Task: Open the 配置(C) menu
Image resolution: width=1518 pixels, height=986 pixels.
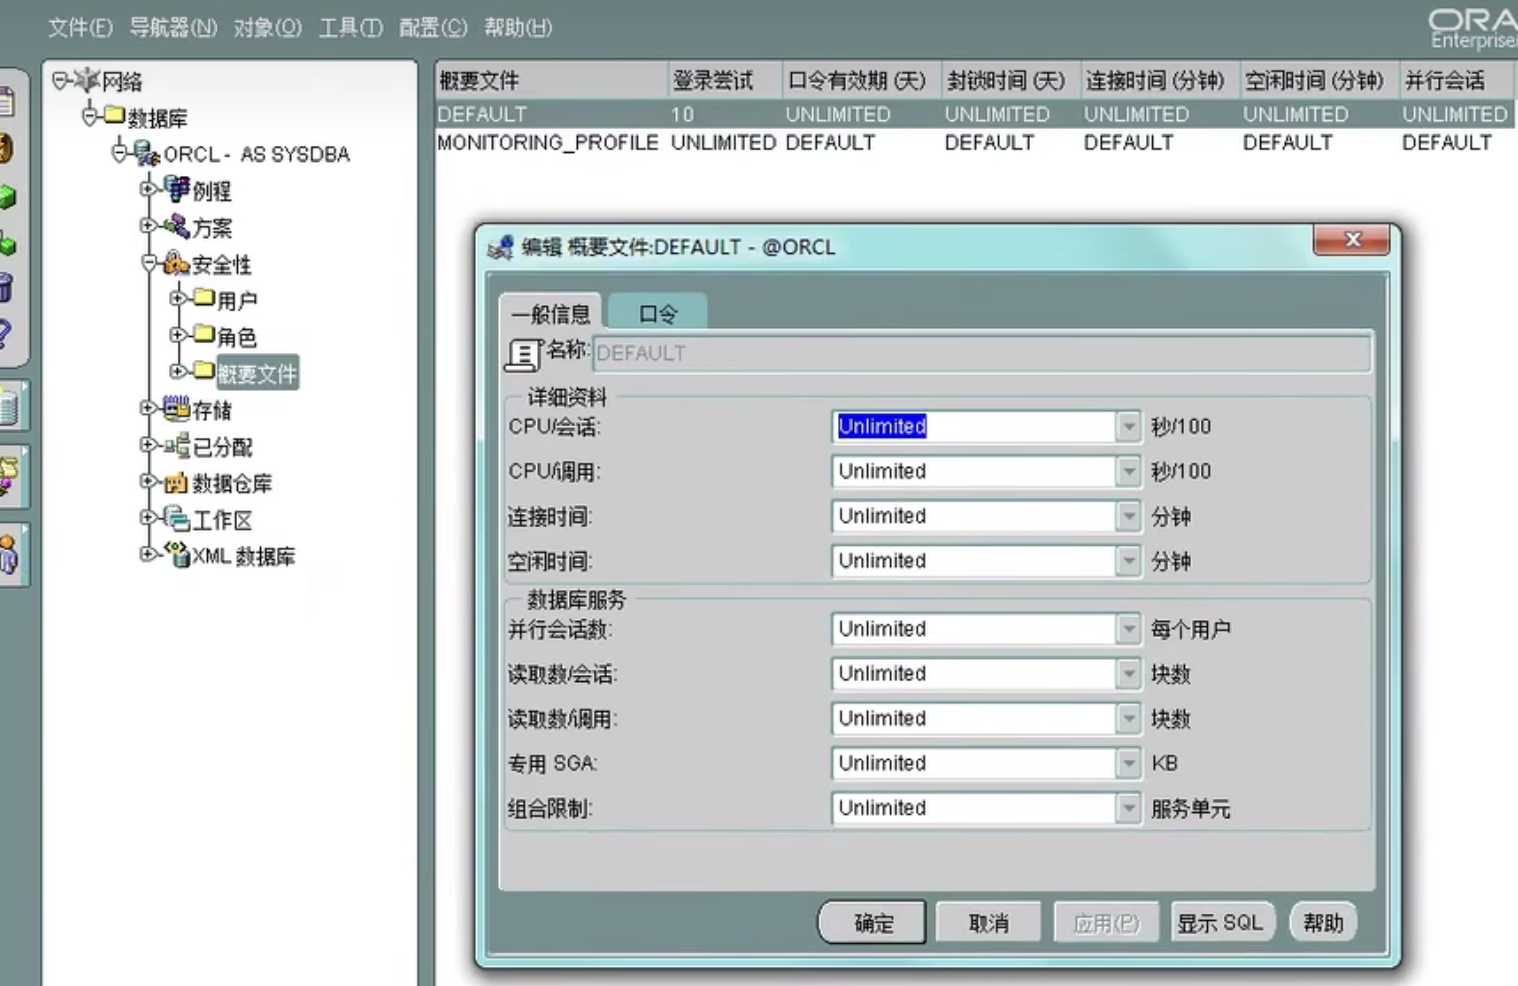Action: pos(432,27)
